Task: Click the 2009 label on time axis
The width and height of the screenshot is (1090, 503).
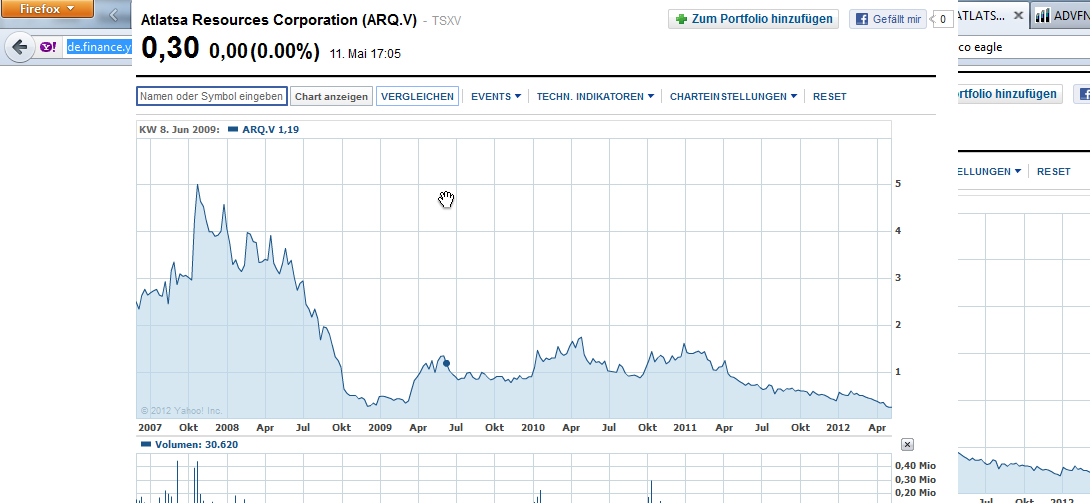Action: 380,427
